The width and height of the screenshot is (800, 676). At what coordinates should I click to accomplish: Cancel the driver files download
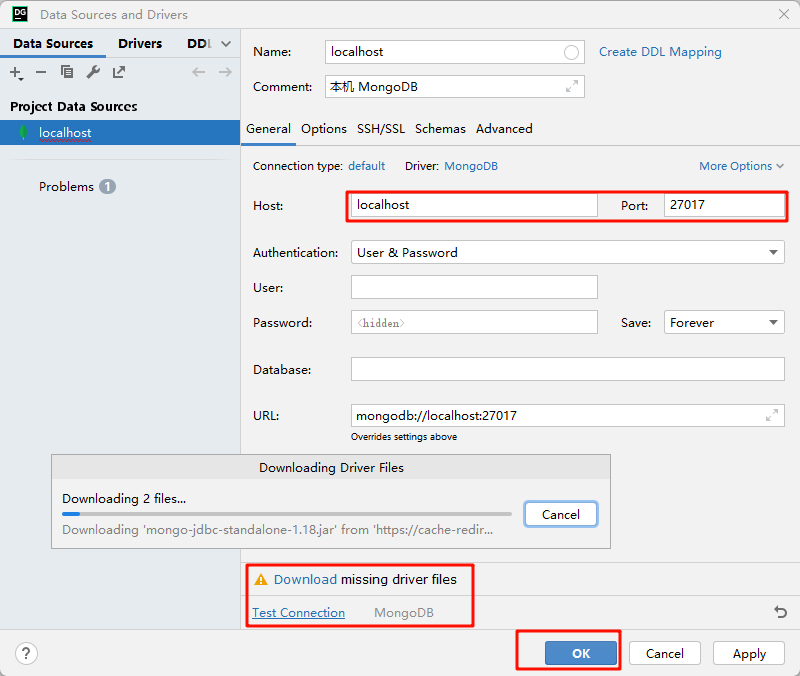[x=560, y=514]
